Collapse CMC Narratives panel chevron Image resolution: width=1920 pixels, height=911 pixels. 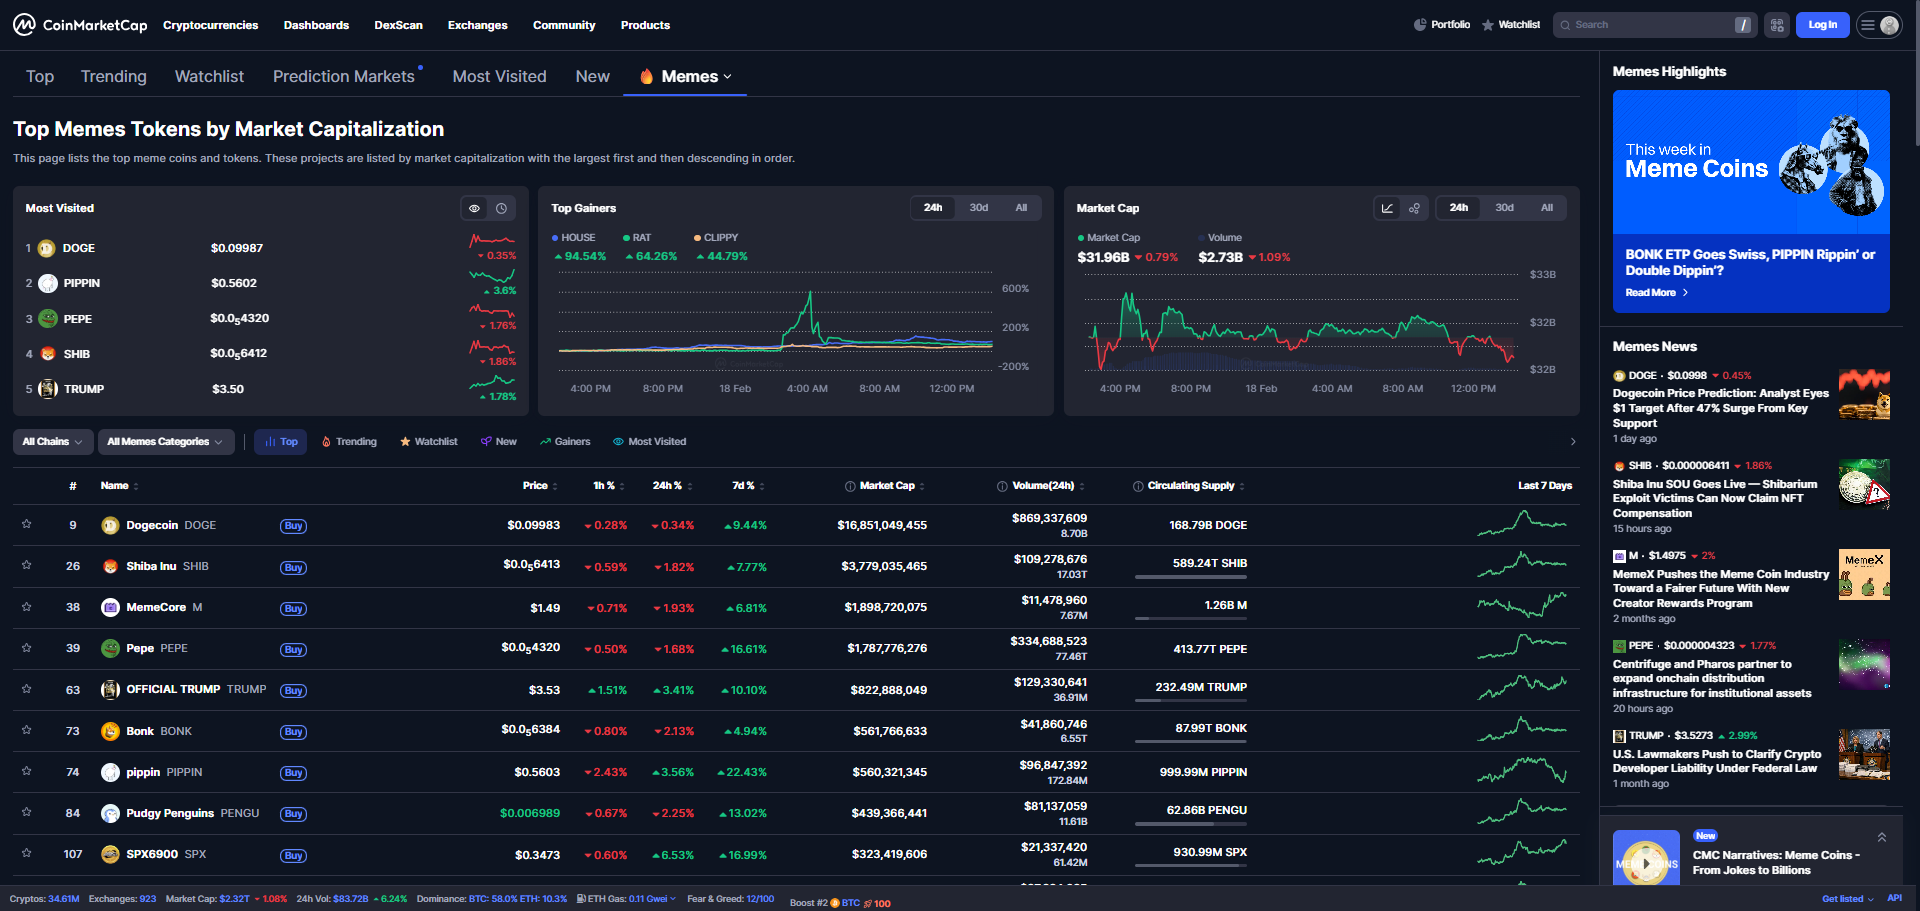click(1882, 838)
